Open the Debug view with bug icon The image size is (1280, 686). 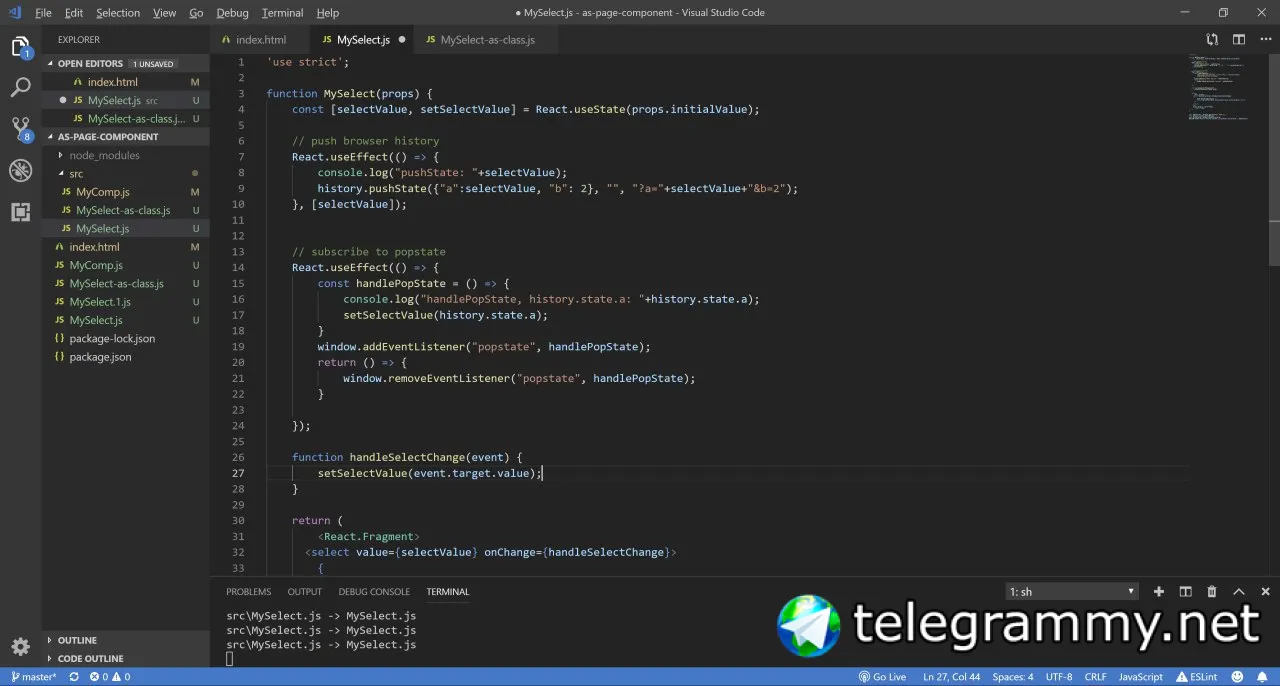pyautogui.click(x=20, y=171)
